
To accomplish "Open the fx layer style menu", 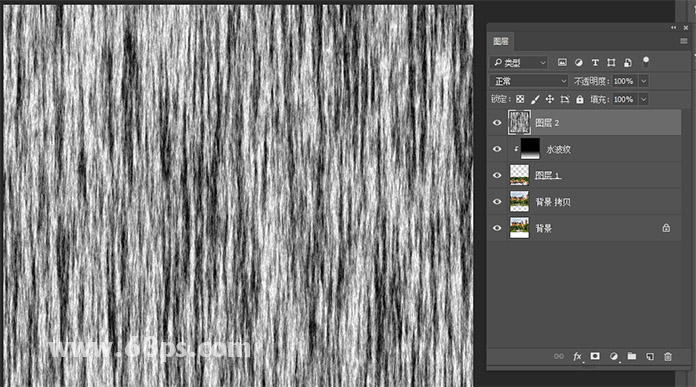I will pyautogui.click(x=577, y=356).
